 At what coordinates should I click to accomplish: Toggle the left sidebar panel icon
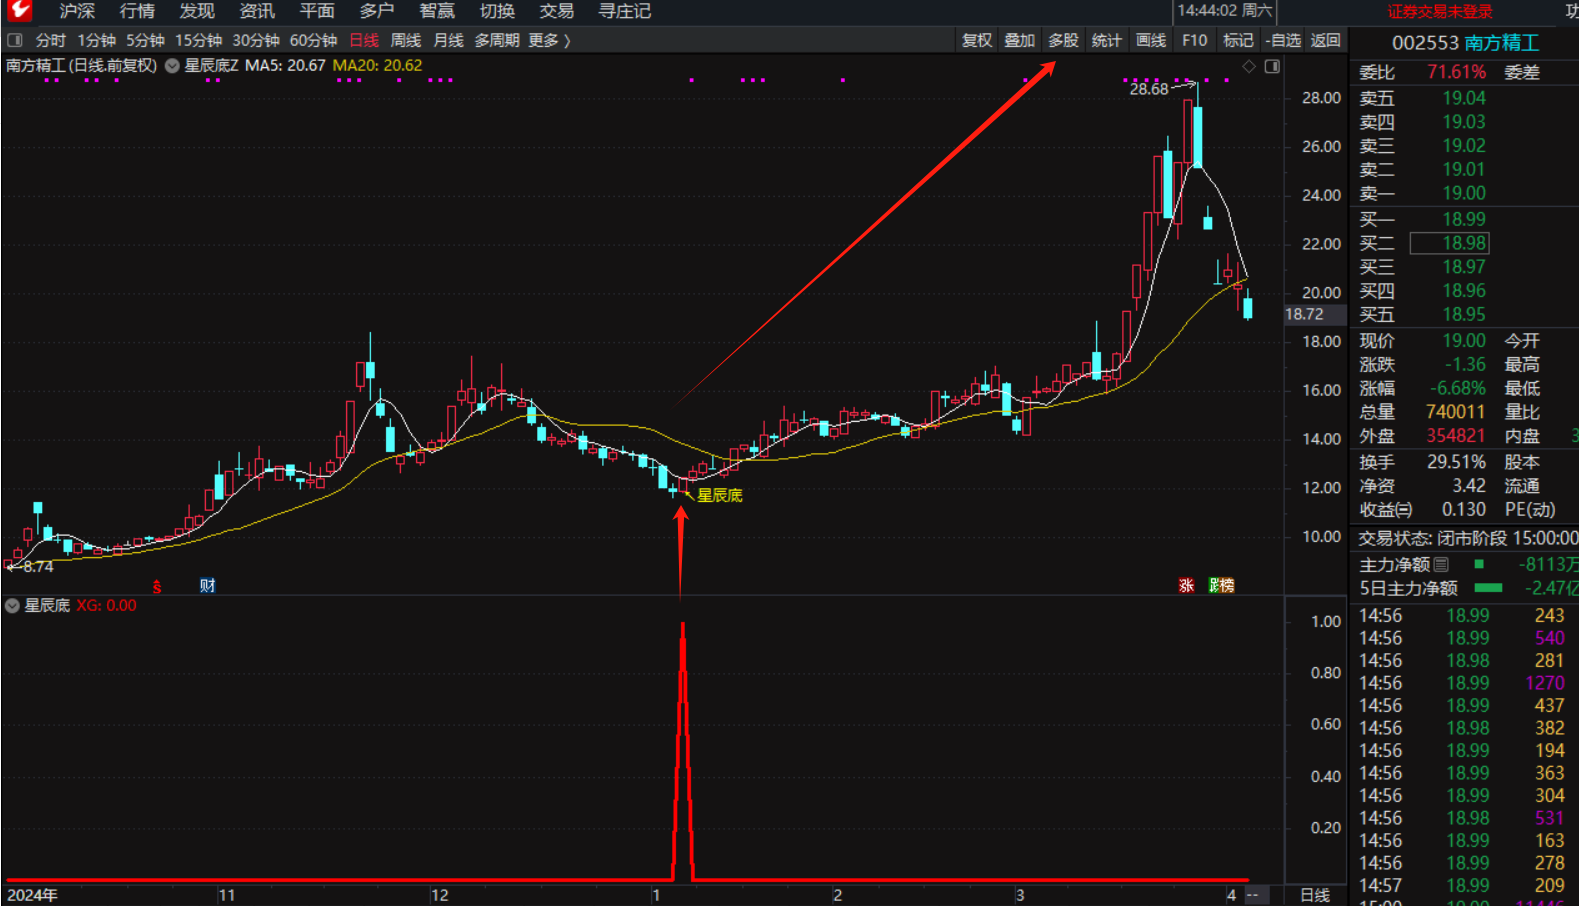15,41
